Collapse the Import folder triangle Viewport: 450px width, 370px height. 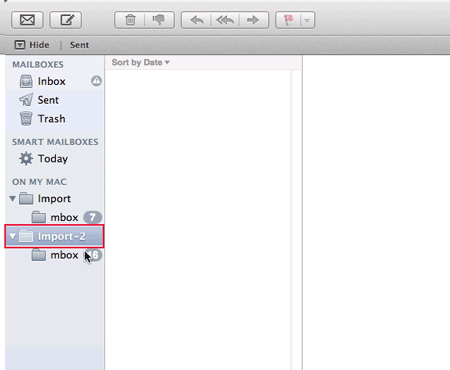click(x=13, y=199)
